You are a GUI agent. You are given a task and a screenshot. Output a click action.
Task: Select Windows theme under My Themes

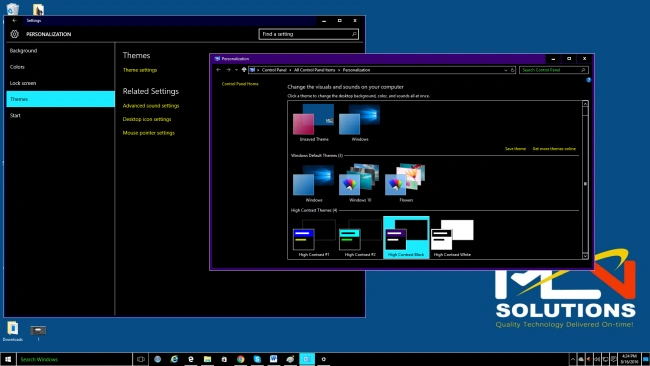(360, 123)
